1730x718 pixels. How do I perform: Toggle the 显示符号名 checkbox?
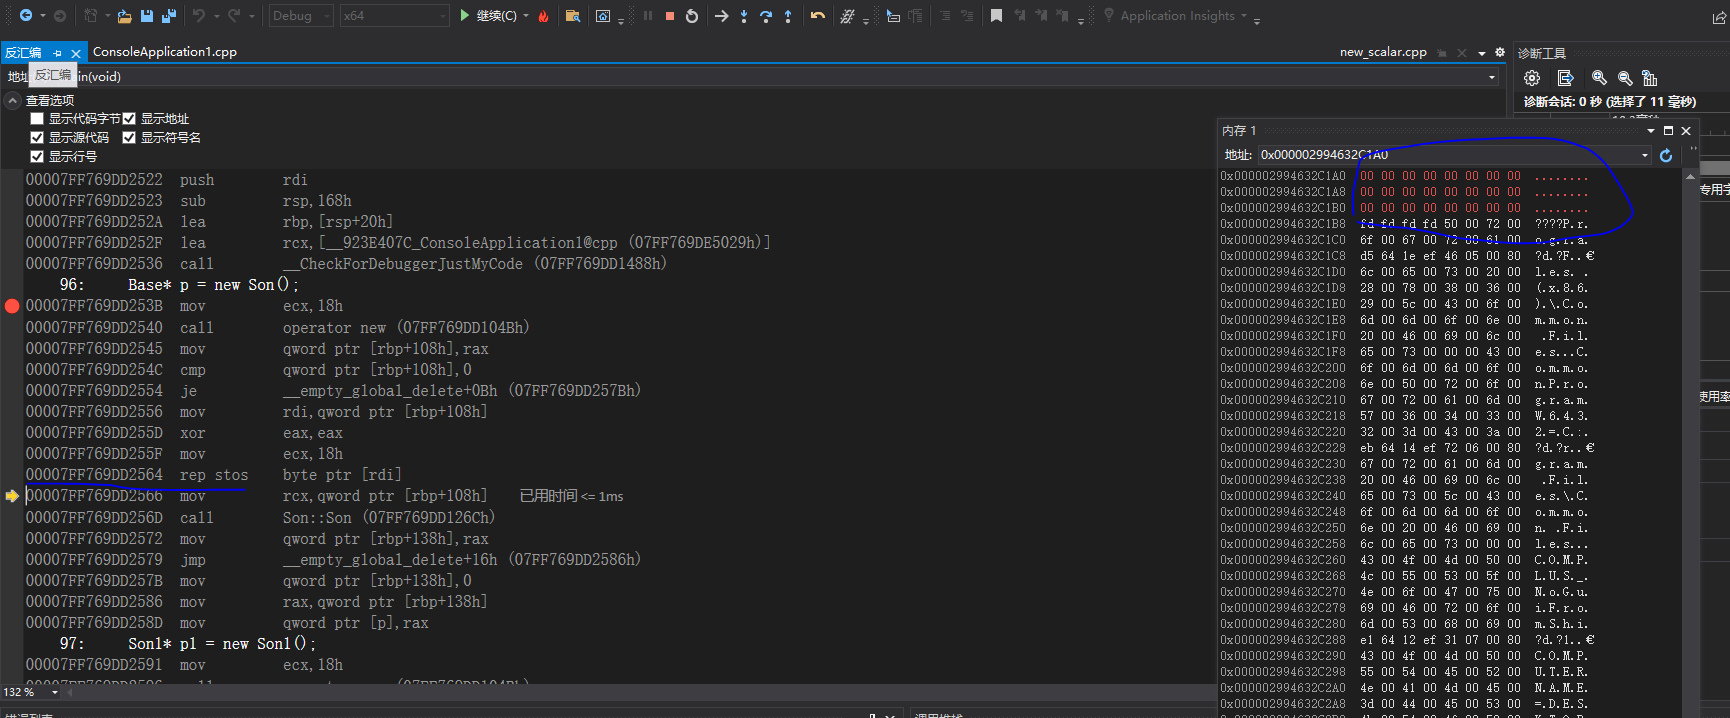(129, 138)
